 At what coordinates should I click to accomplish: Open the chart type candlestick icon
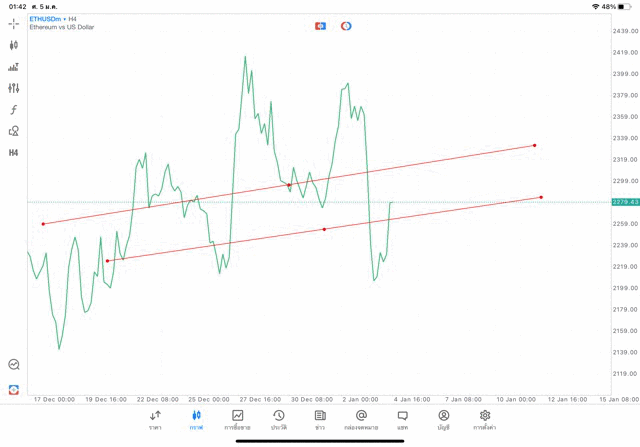click(13, 45)
